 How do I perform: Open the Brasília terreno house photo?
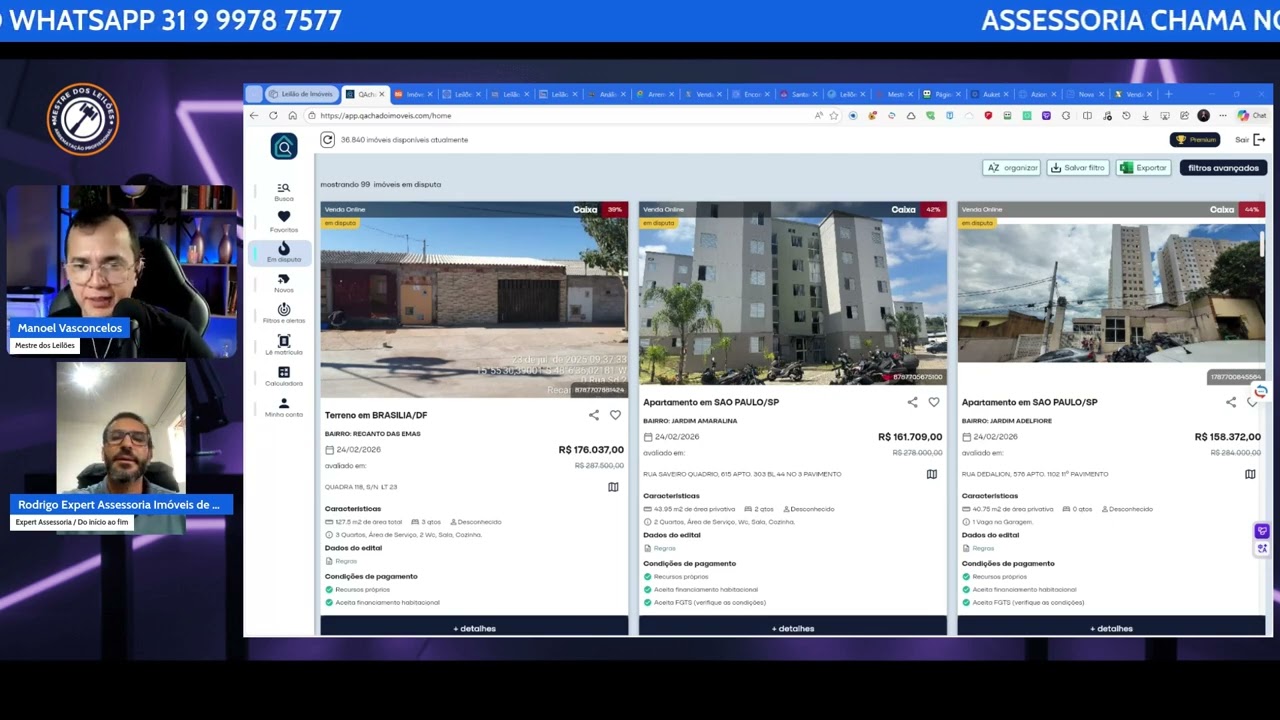pyautogui.click(x=474, y=300)
